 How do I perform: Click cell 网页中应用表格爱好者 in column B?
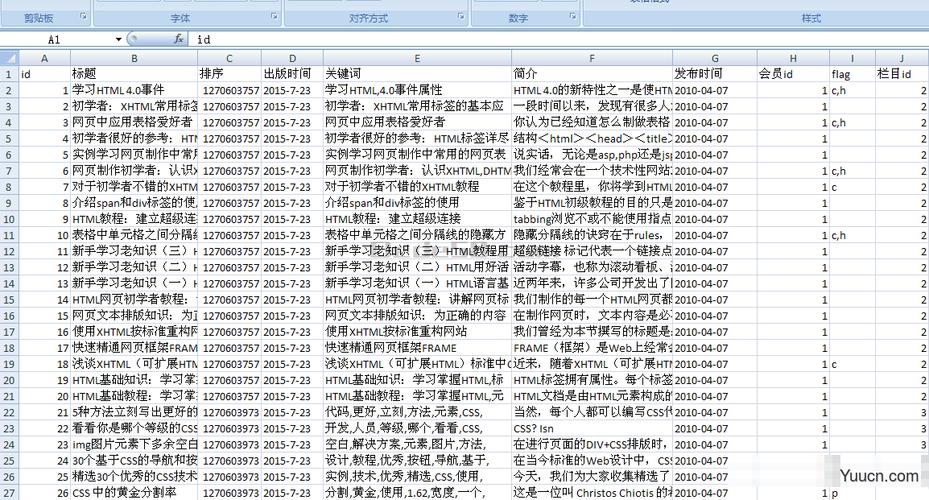134,123
